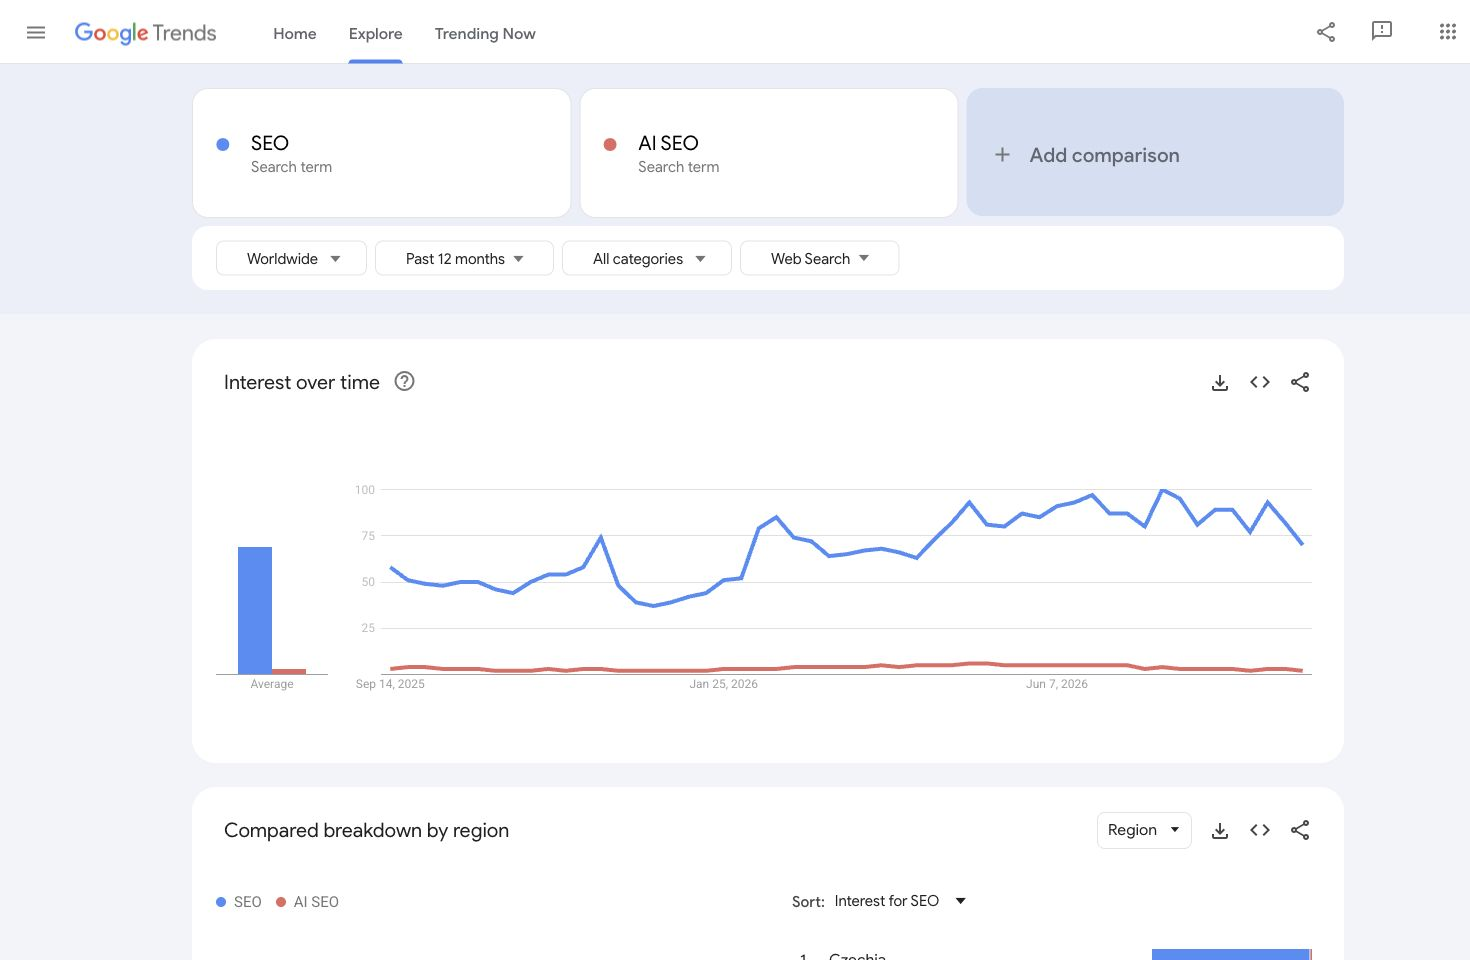Open the hamburger main menu
The width and height of the screenshot is (1470, 960).
coord(36,33)
